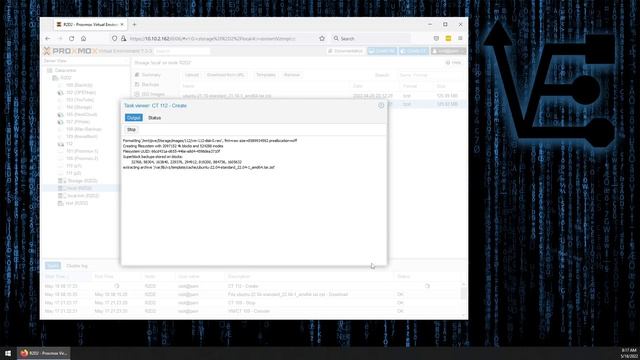Go back using the browser back arrow
This screenshot has width=640, height=360.
(48, 38)
